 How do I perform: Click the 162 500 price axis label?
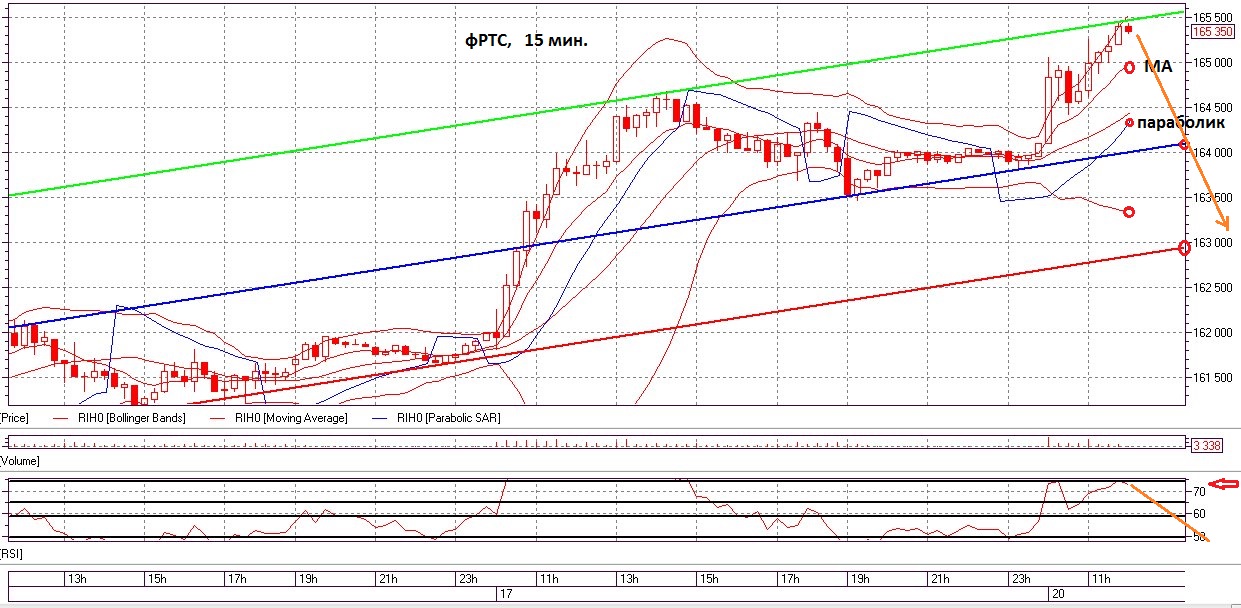click(1211, 287)
